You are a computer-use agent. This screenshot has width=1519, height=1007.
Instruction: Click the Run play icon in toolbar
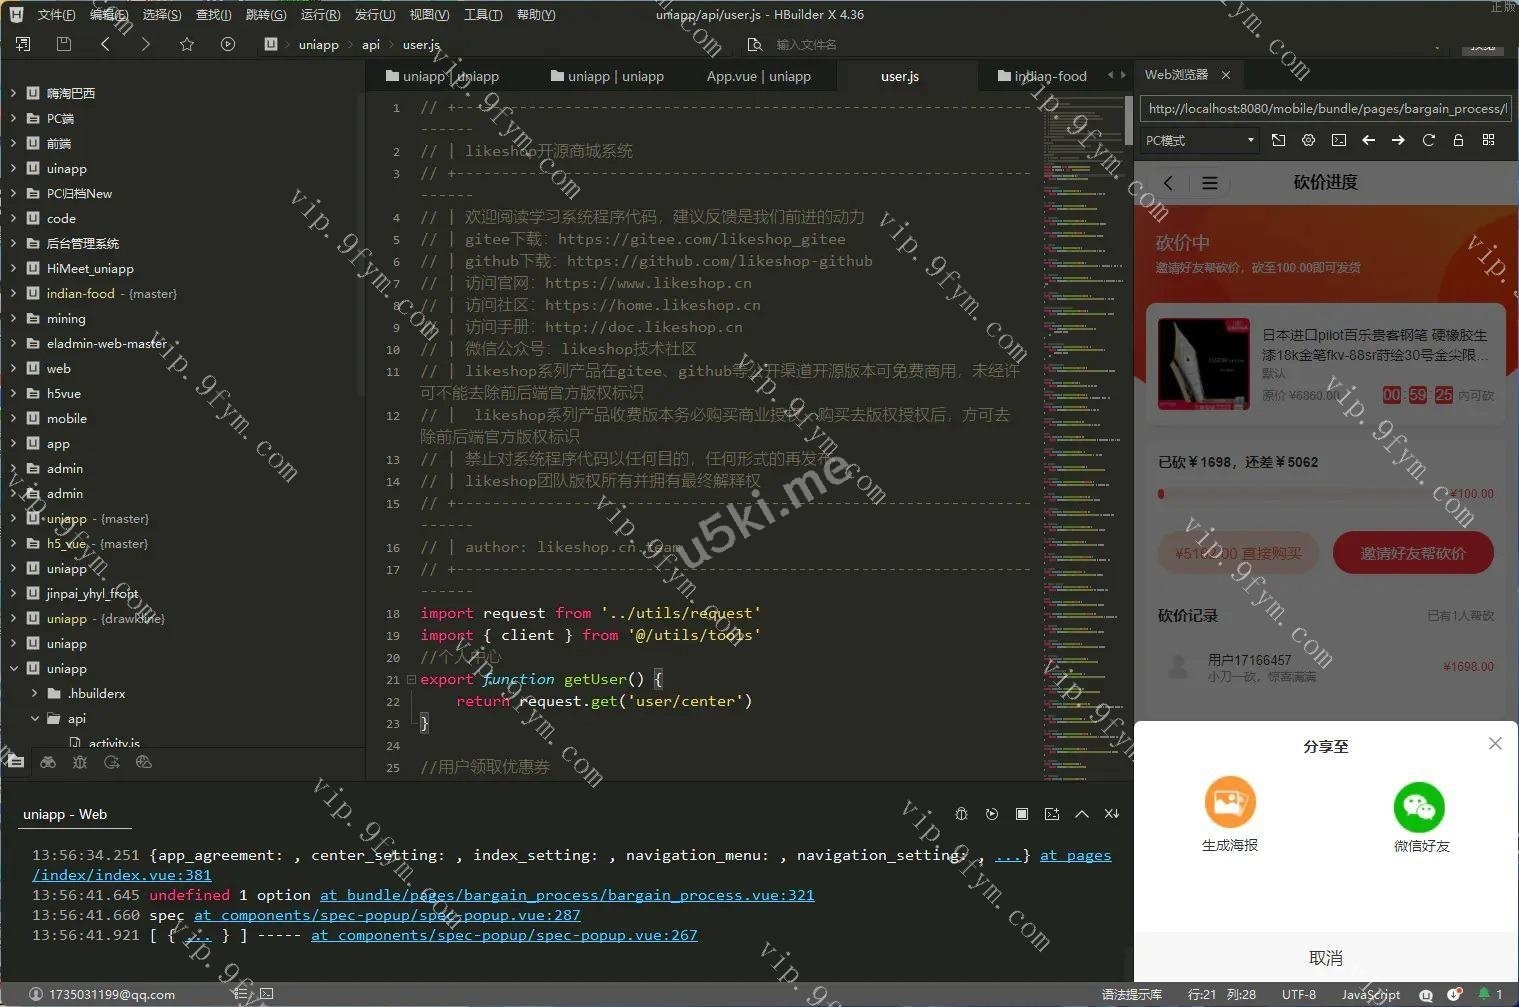point(228,44)
